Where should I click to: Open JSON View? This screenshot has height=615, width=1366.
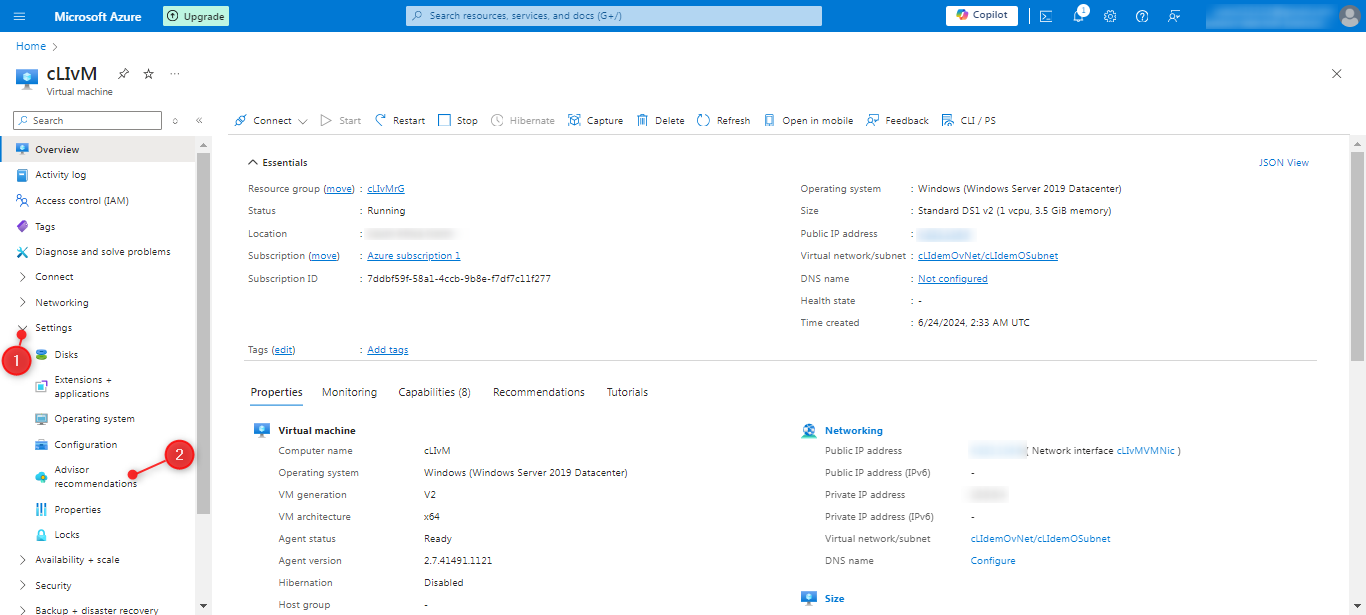click(1284, 163)
